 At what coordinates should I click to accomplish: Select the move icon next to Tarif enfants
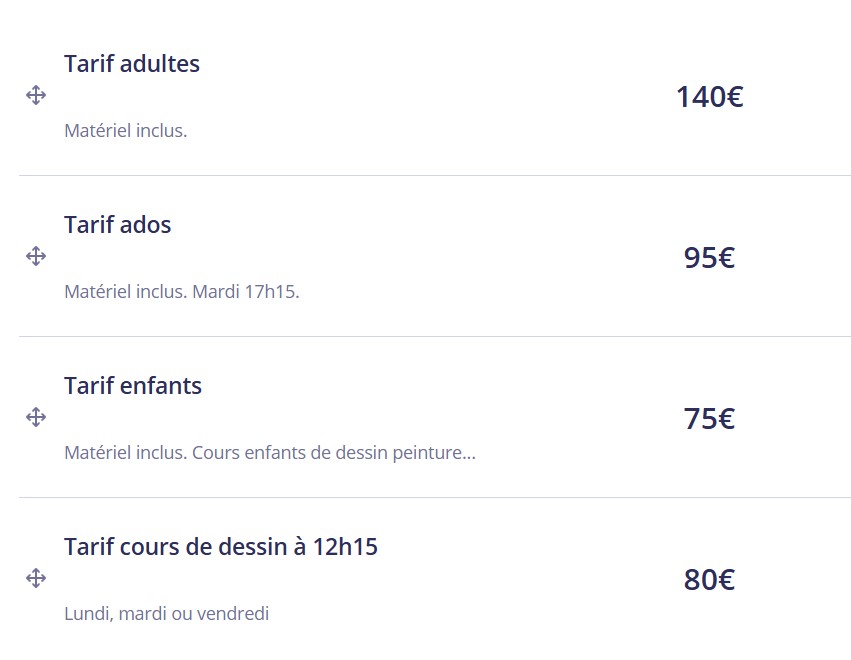tap(36, 417)
